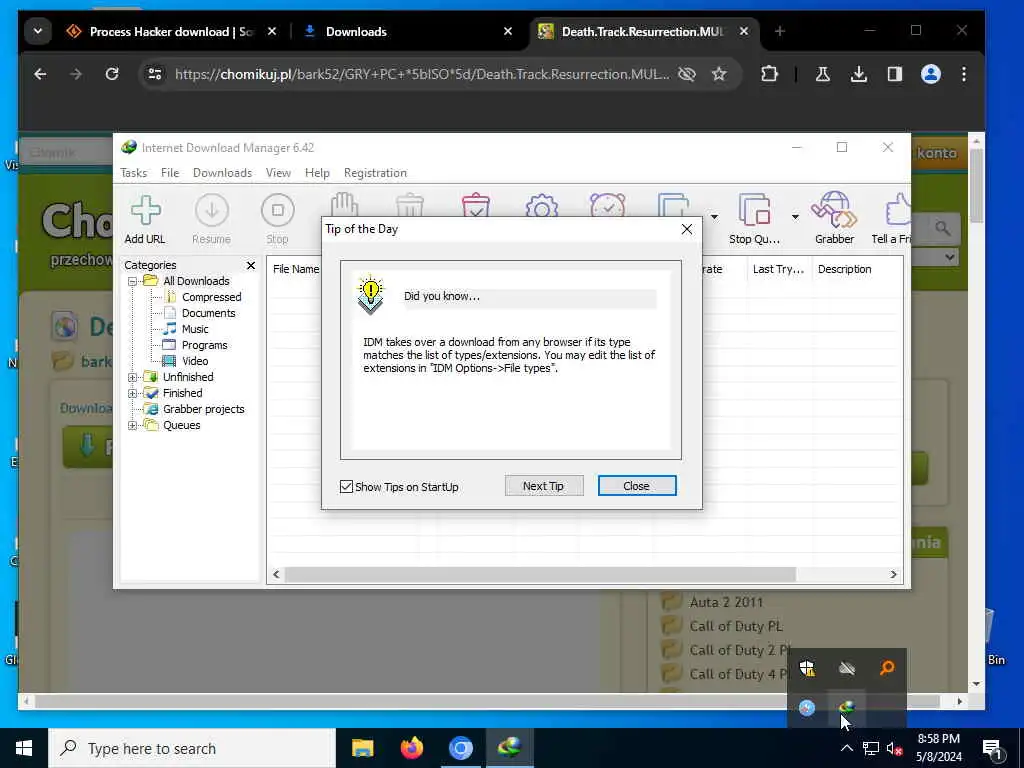The width and height of the screenshot is (1024, 768).
Task: Reload the page in Chrome
Action: pos(112,74)
